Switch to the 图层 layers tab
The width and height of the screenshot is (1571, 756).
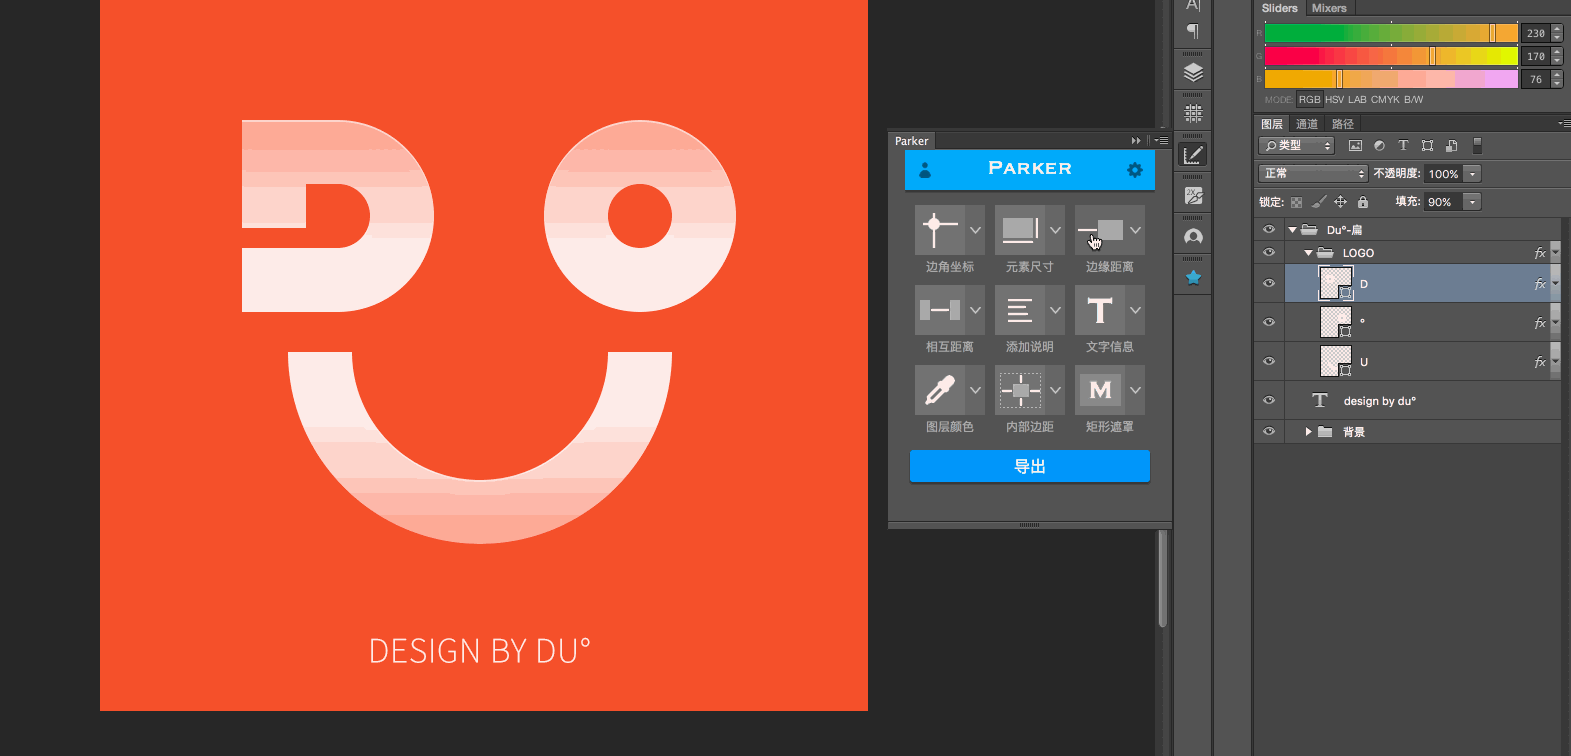(1272, 124)
